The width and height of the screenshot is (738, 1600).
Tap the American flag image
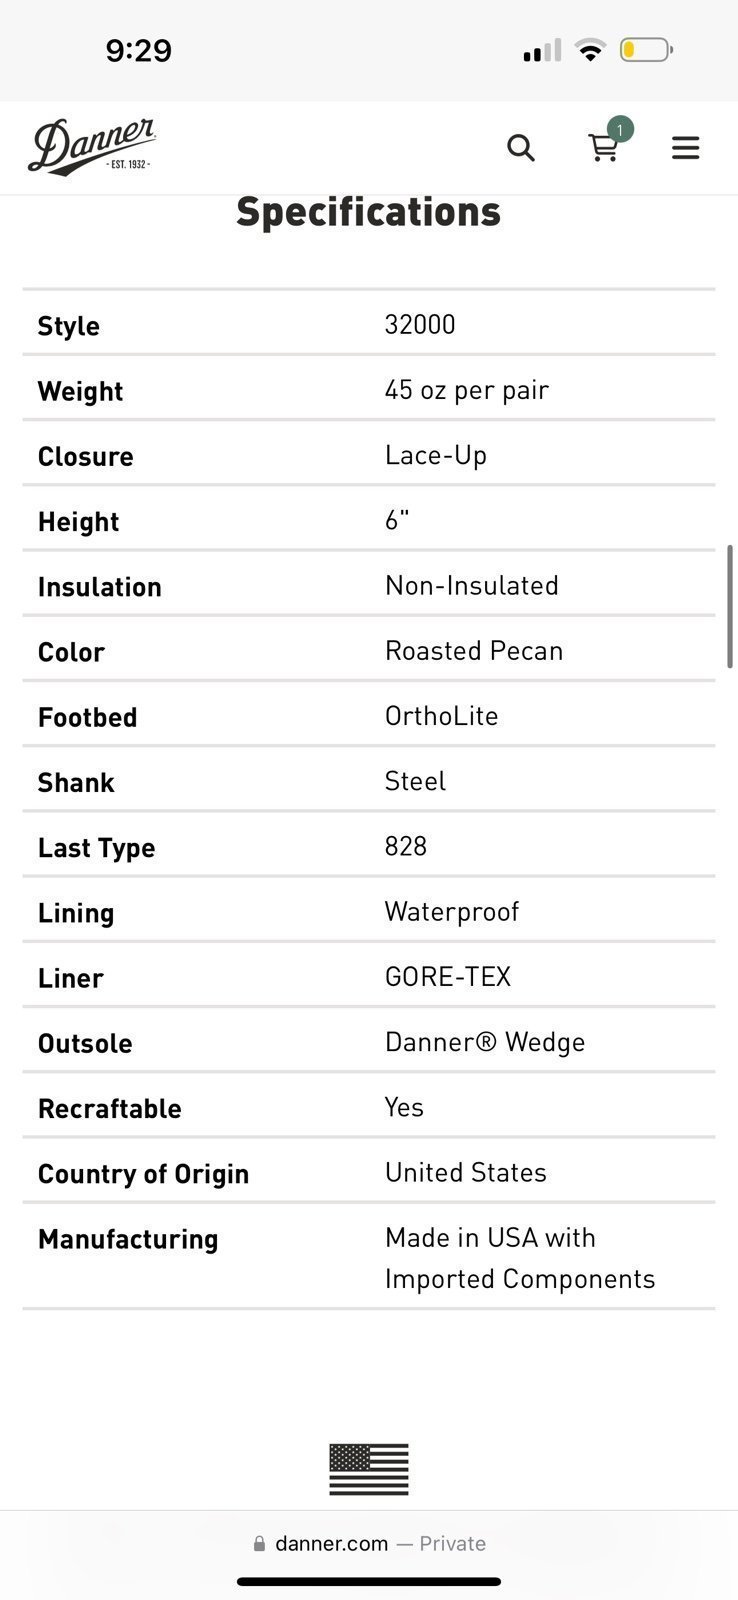[369, 1469]
